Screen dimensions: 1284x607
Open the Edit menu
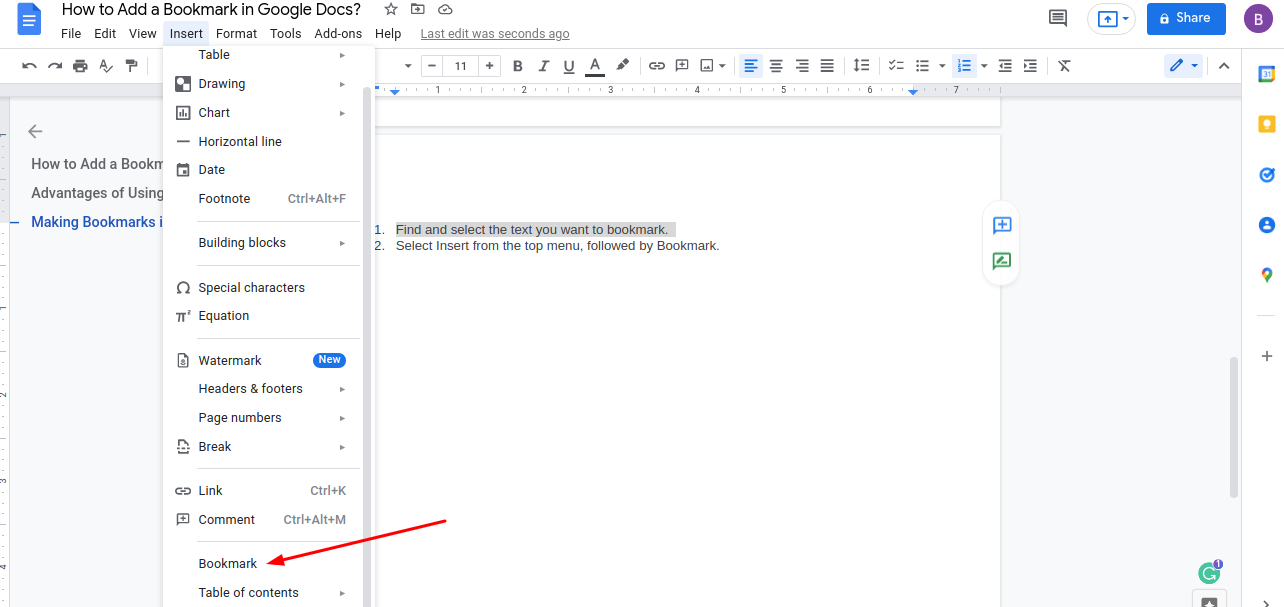tap(105, 33)
